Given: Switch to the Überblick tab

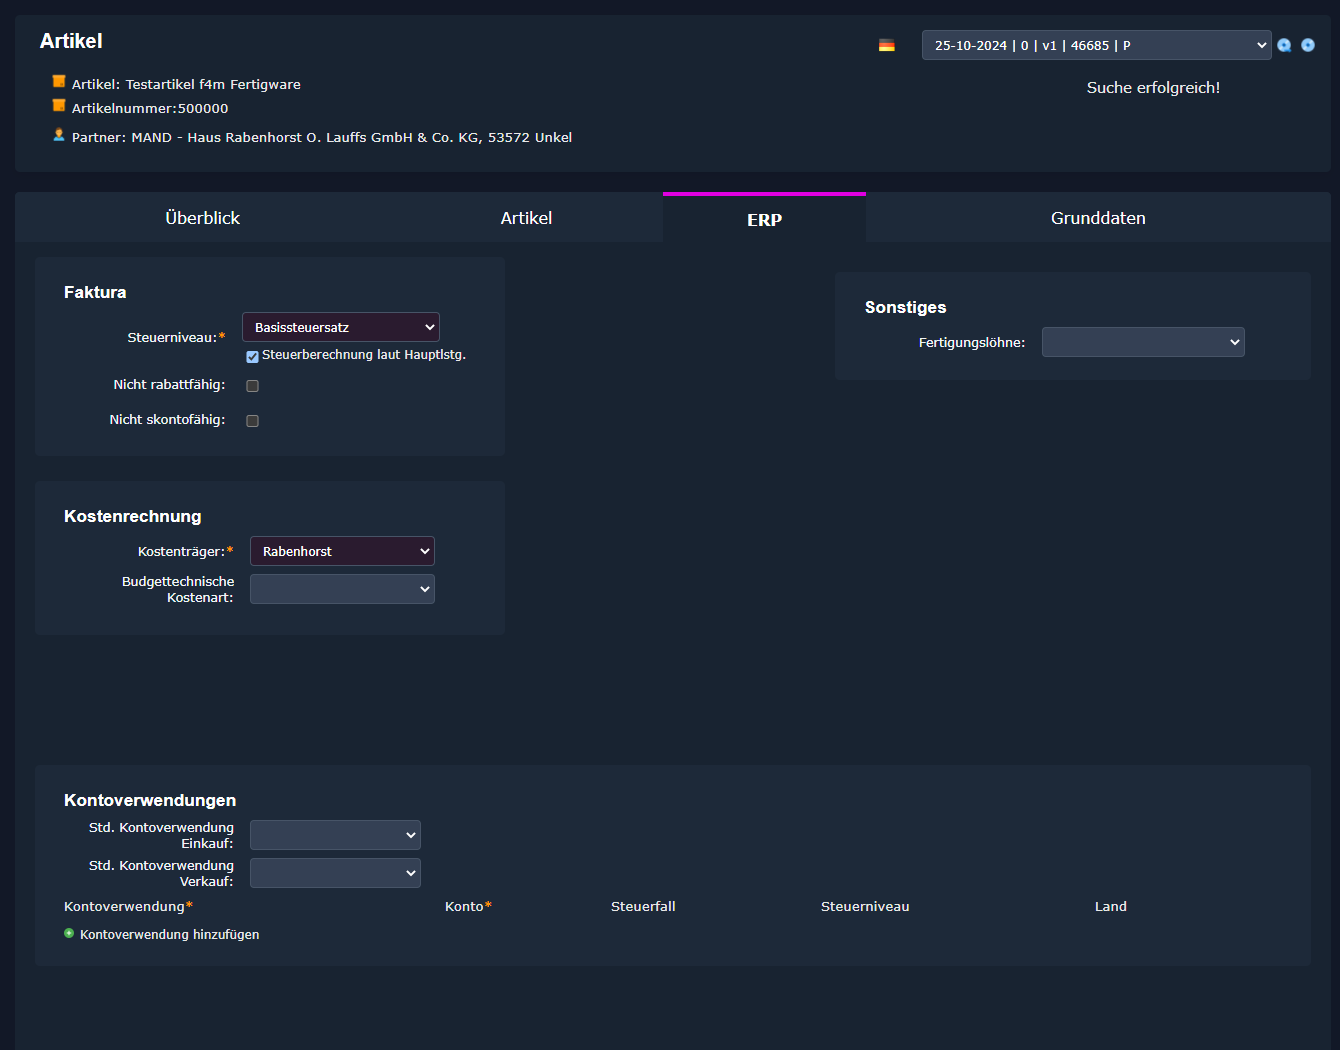Looking at the screenshot, I should click(x=202, y=218).
